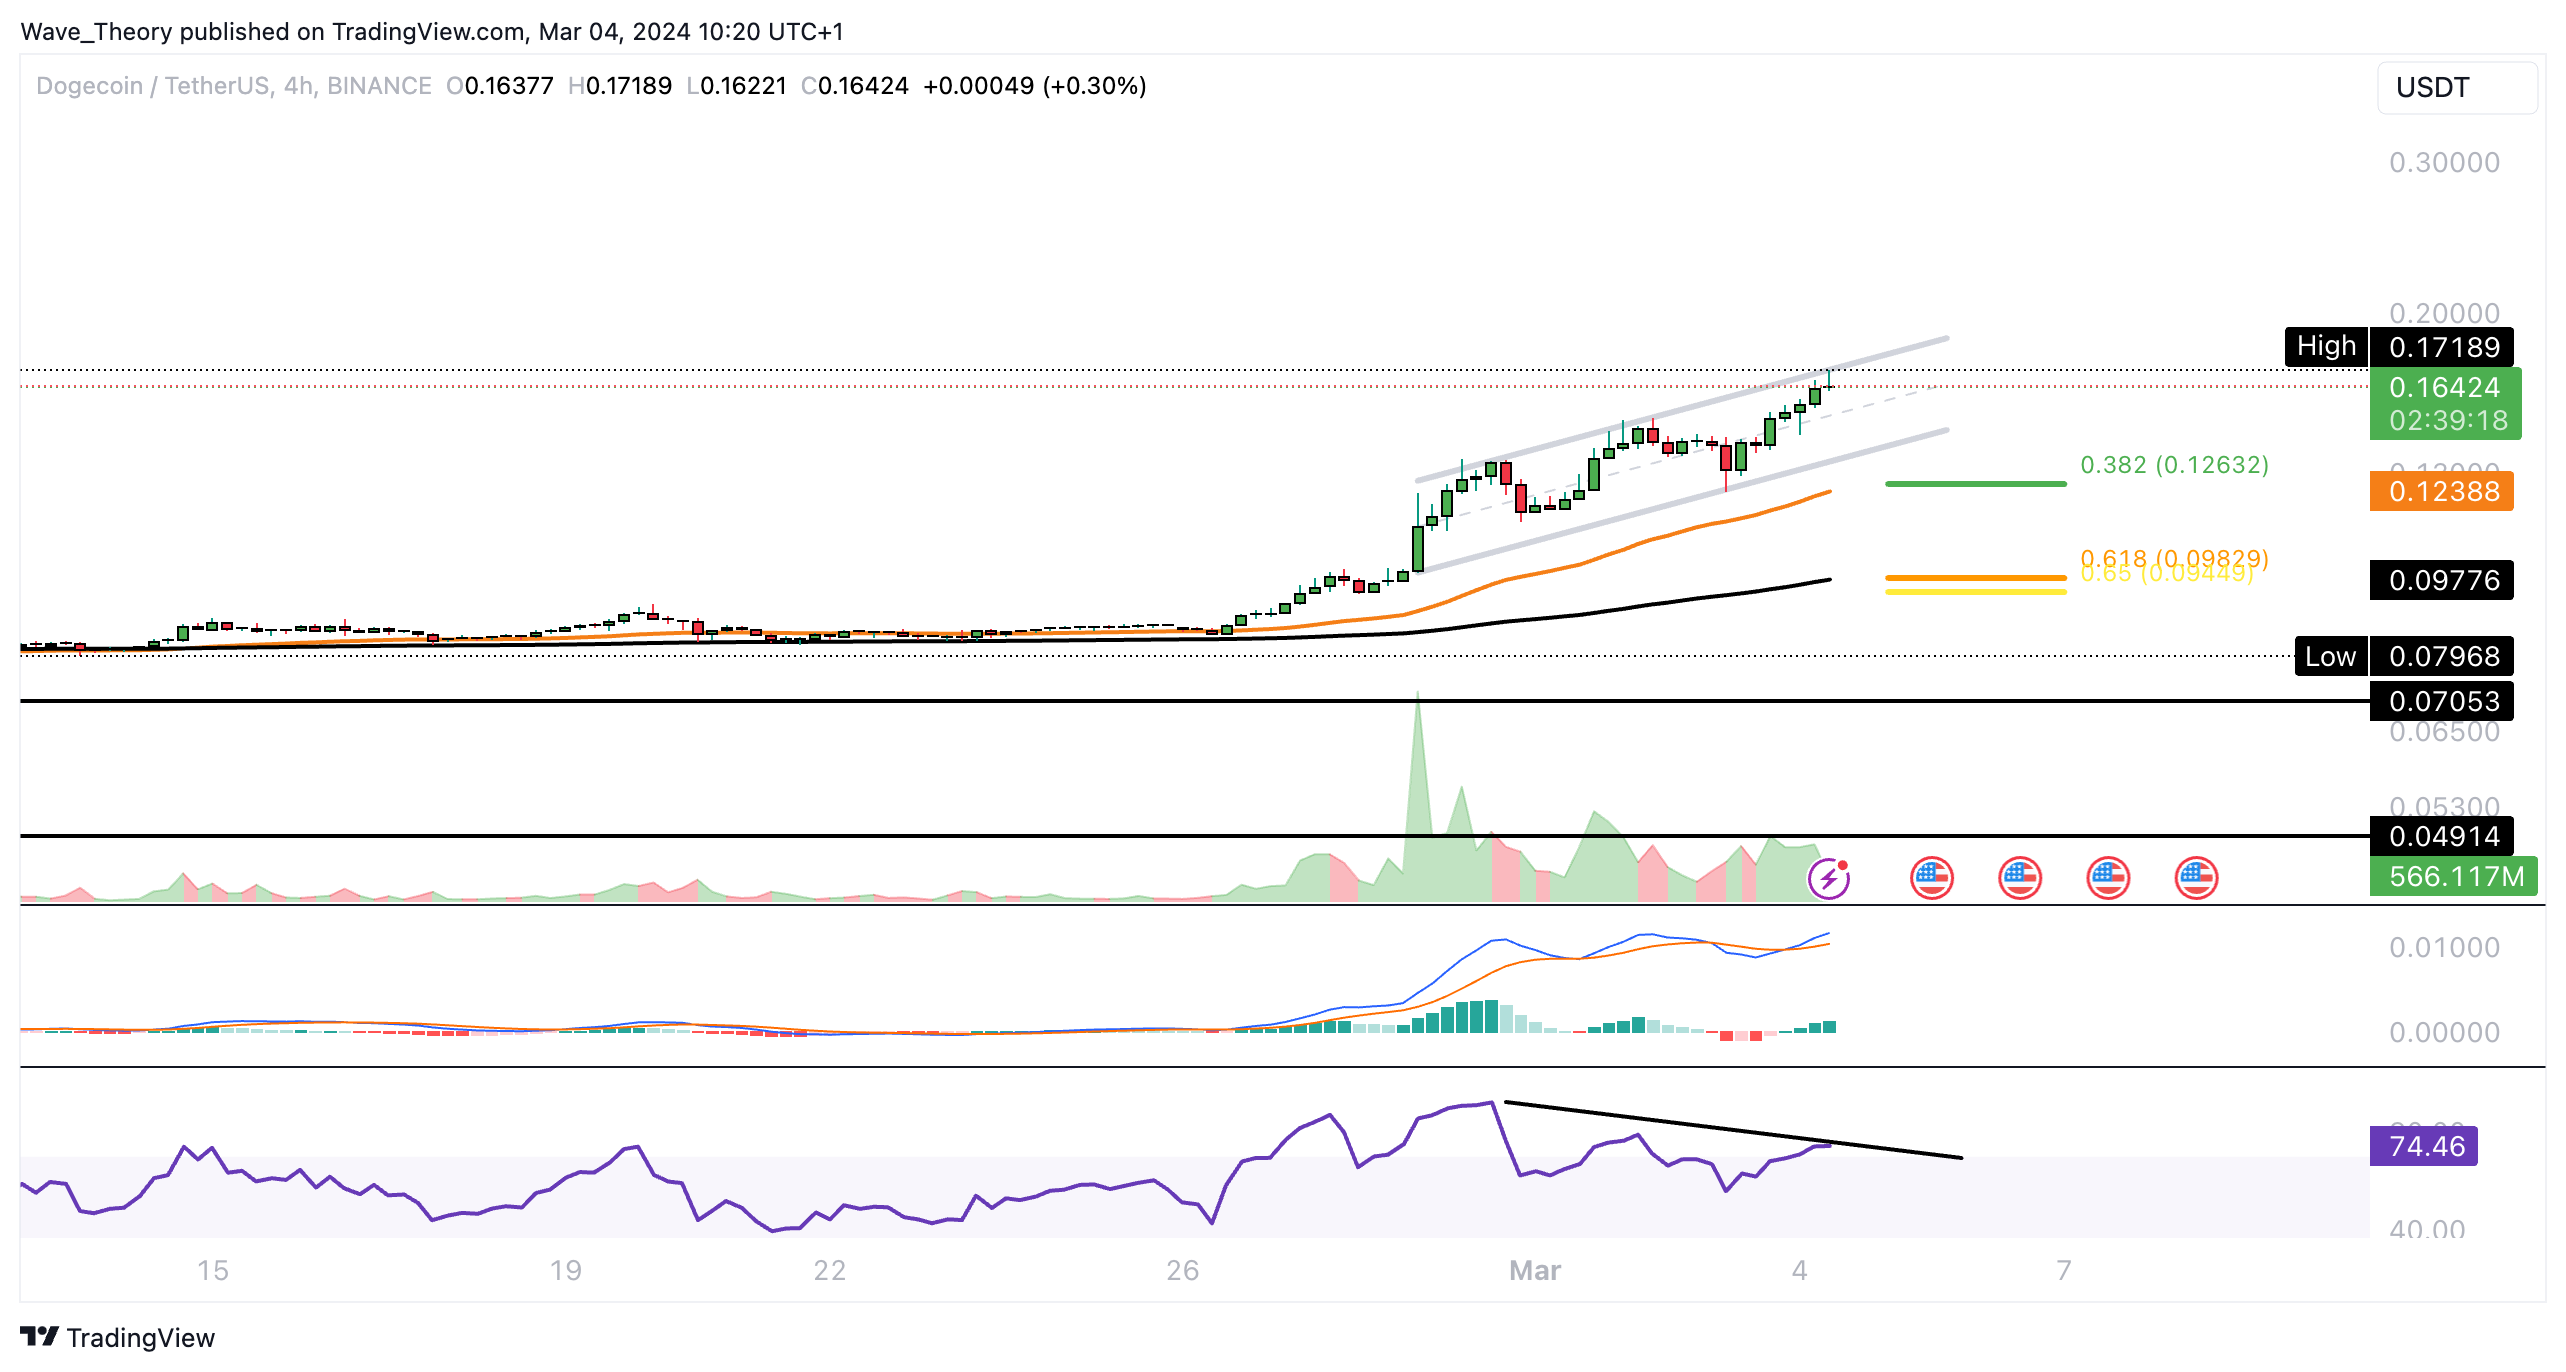This screenshot has height=1372, width=2566.
Task: Click the third US flag event icon from left
Action: click(2108, 879)
